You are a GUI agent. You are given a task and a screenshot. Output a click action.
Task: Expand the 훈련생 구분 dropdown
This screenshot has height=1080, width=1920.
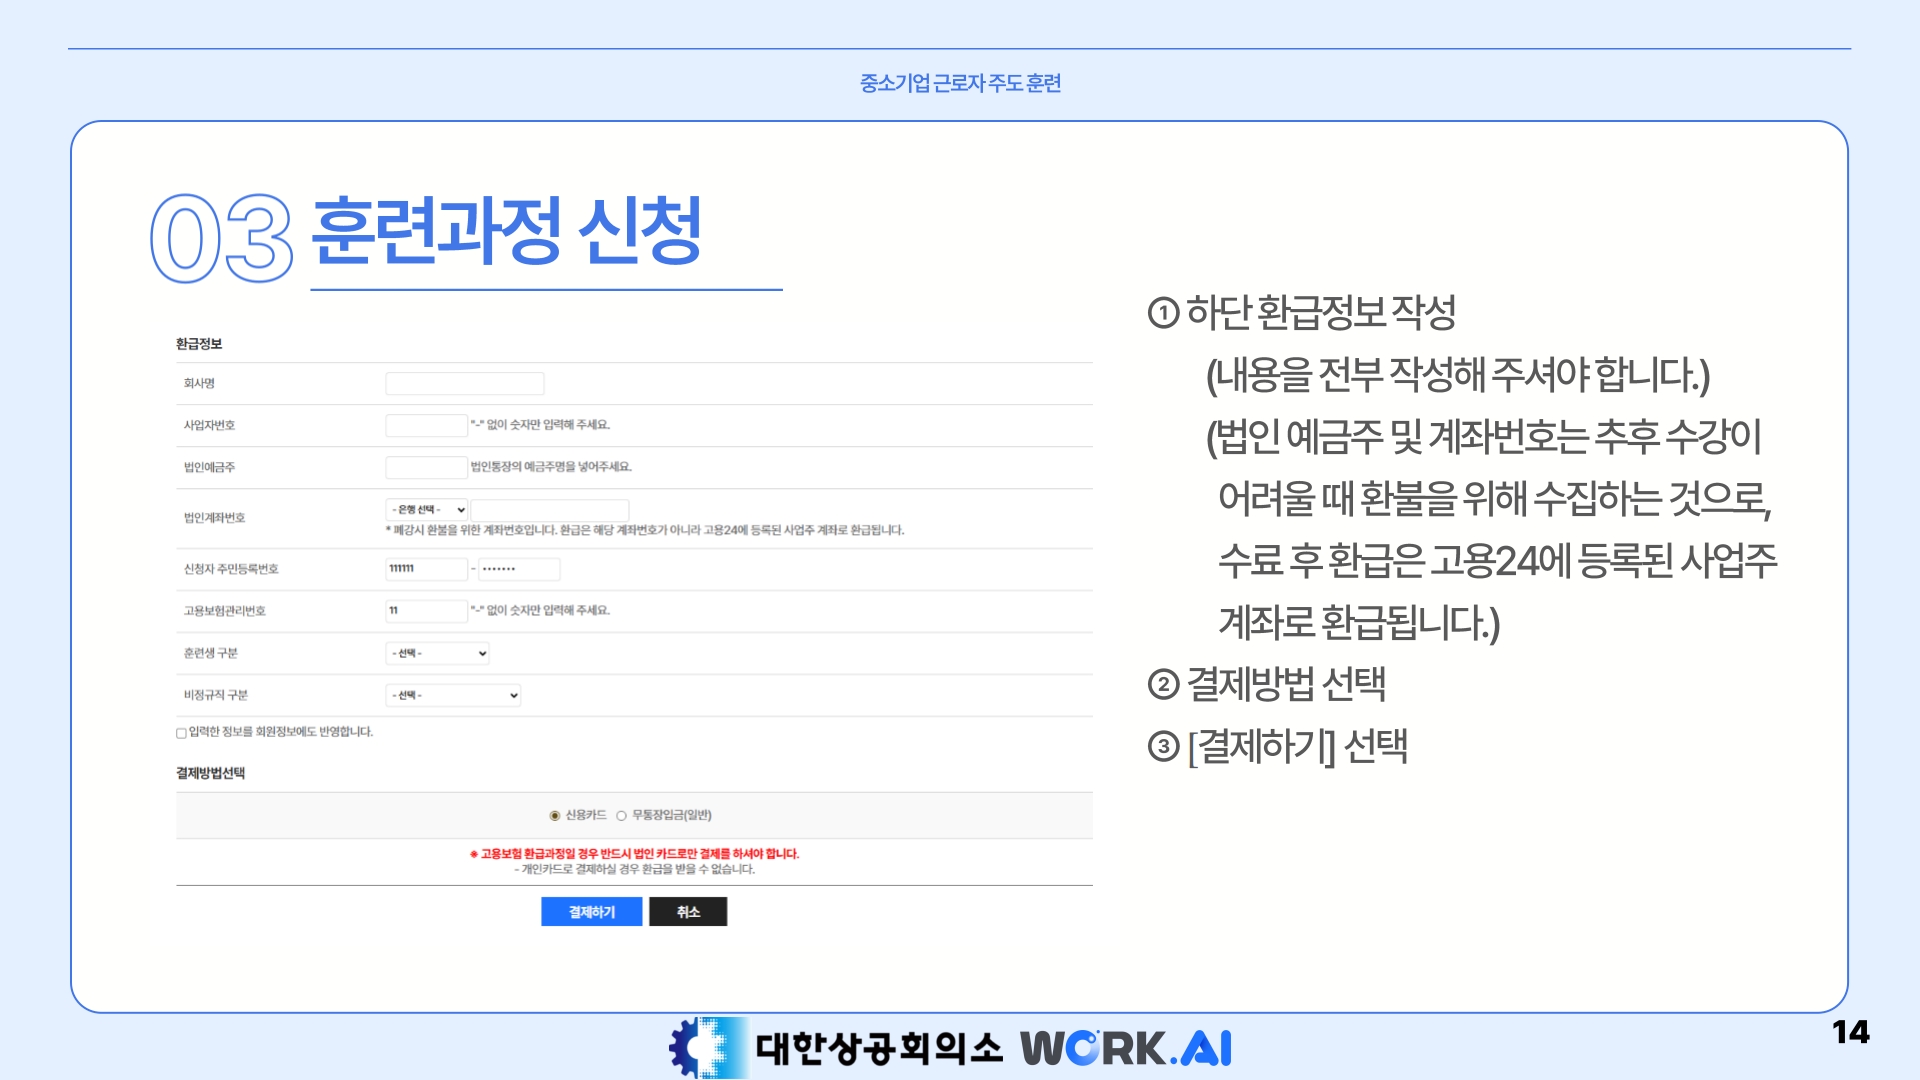(437, 653)
